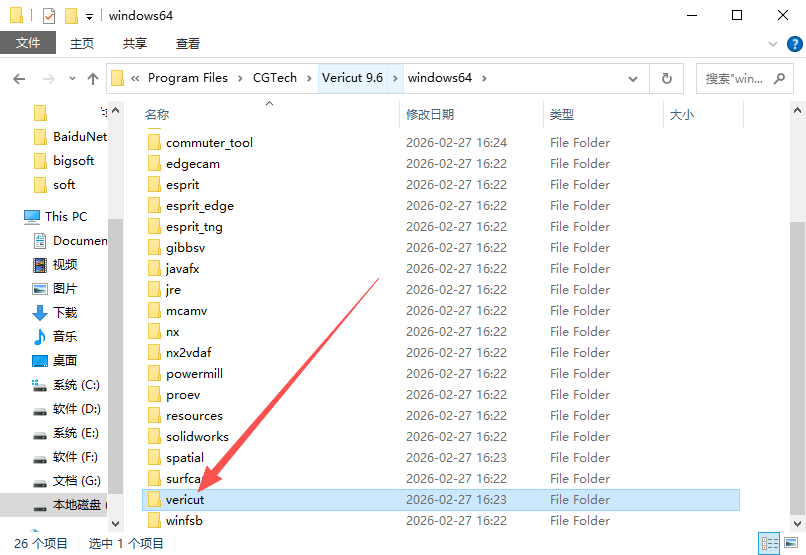
Task: Navigate to CGTech in the breadcrumb
Action: pyautogui.click(x=274, y=78)
